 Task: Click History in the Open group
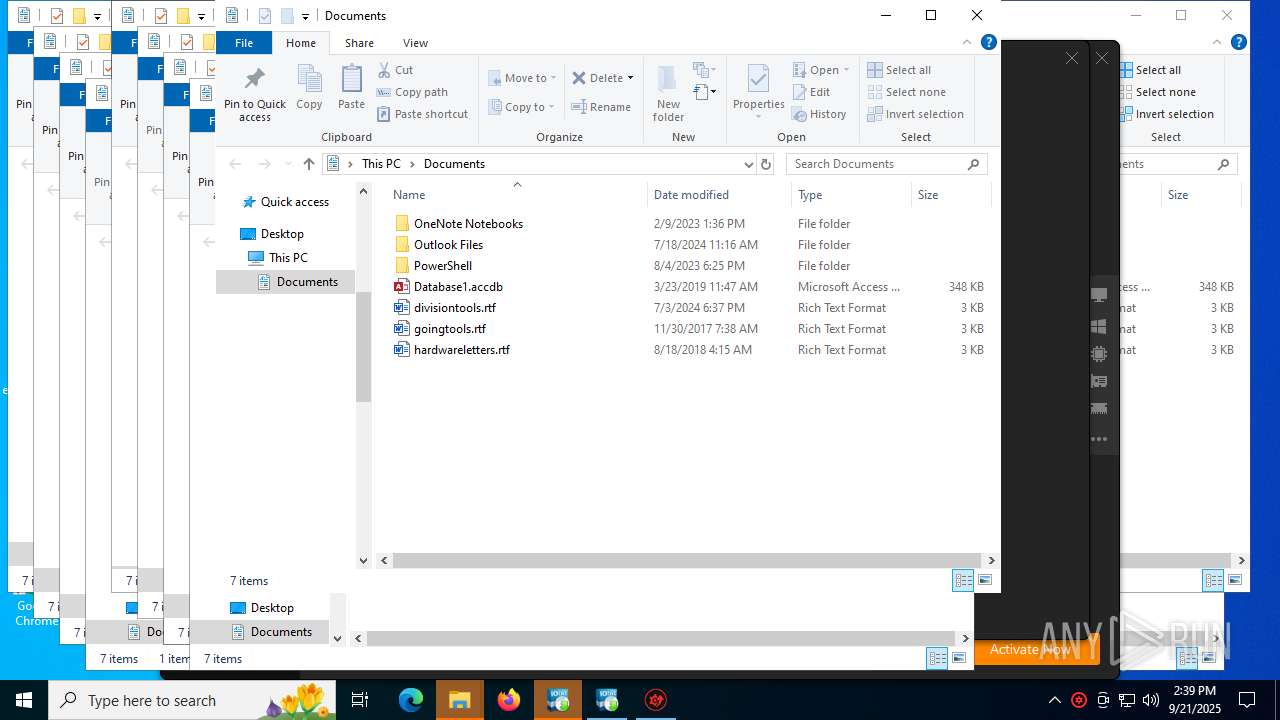coord(819,114)
